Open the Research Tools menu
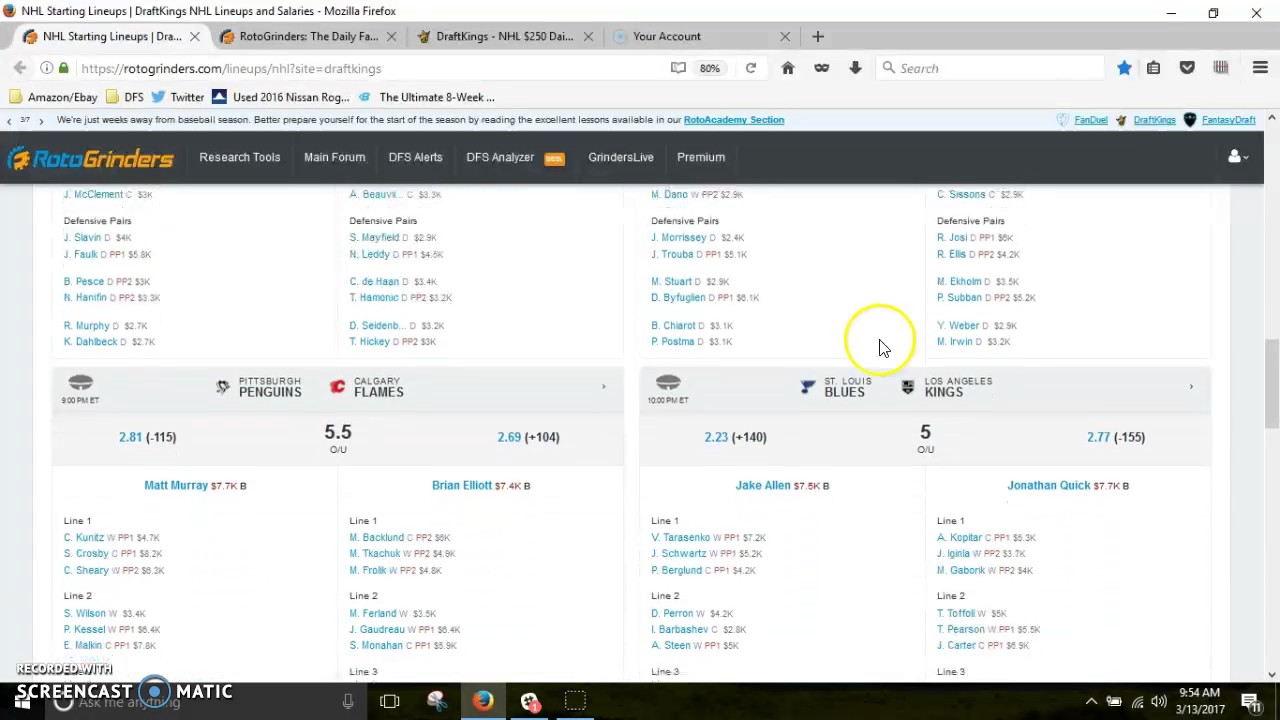Viewport: 1280px width, 720px height. click(x=239, y=157)
